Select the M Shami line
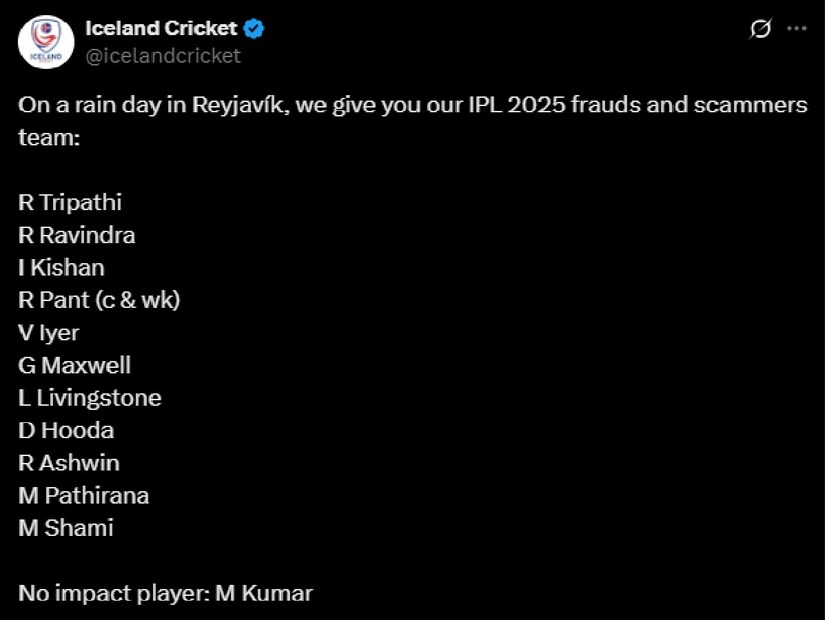This screenshot has height=620, width=827. tap(66, 528)
